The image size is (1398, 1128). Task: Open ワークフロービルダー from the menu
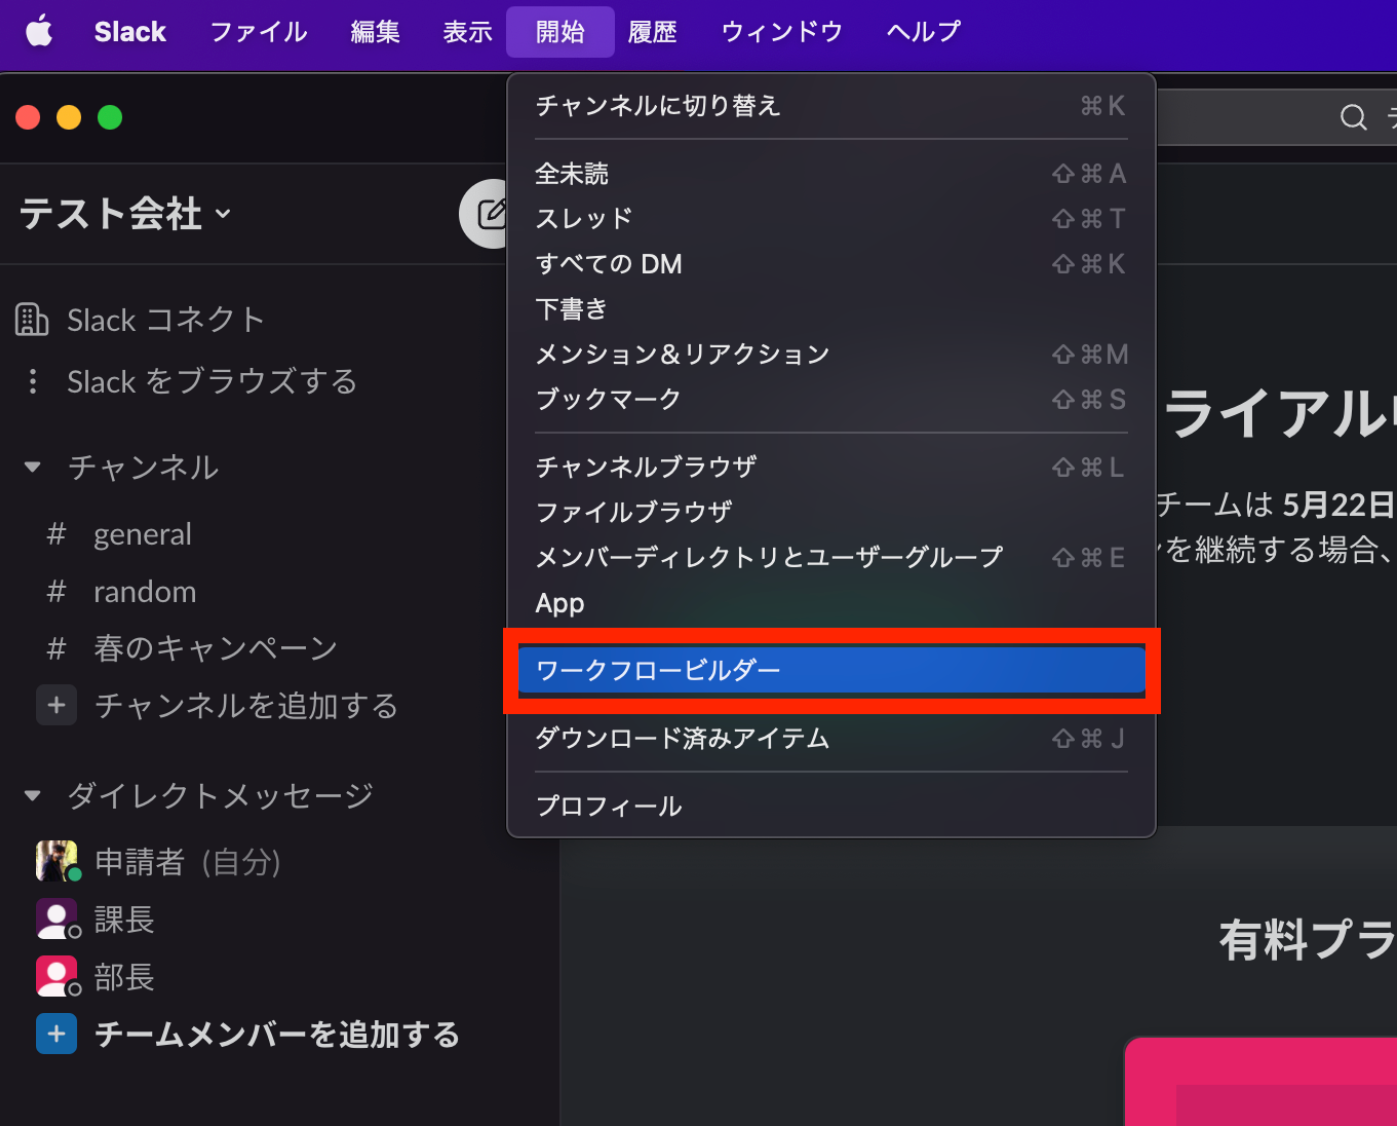[831, 670]
